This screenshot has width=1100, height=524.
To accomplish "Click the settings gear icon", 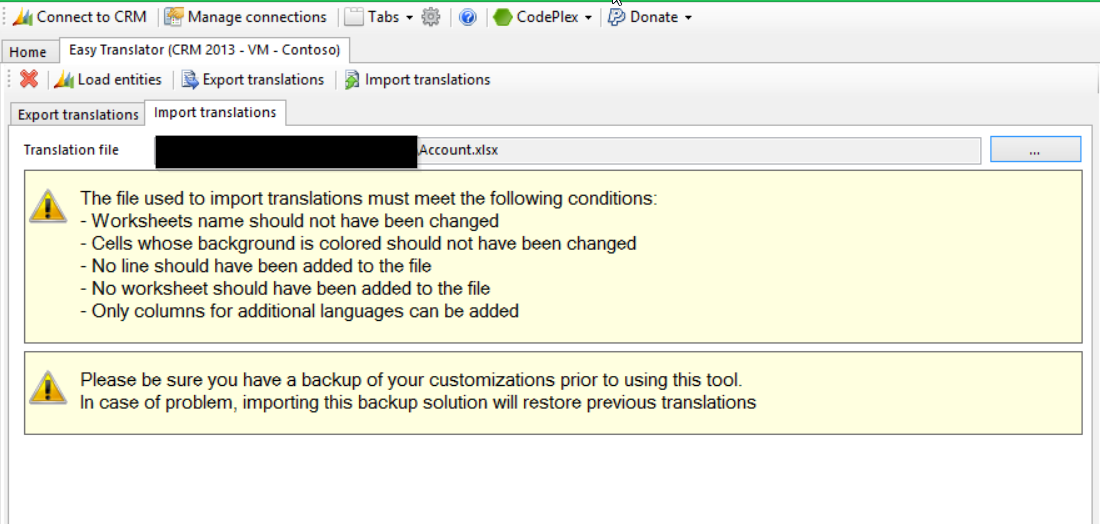I will point(431,17).
